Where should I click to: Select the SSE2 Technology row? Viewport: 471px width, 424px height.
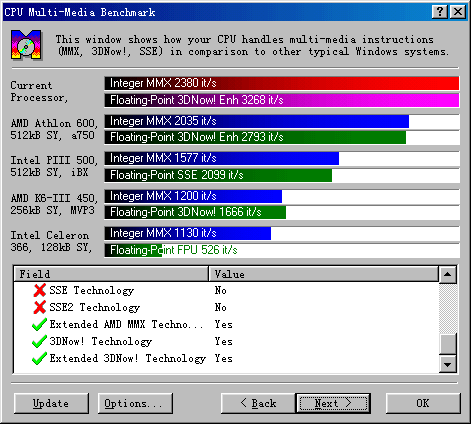(x=226, y=307)
